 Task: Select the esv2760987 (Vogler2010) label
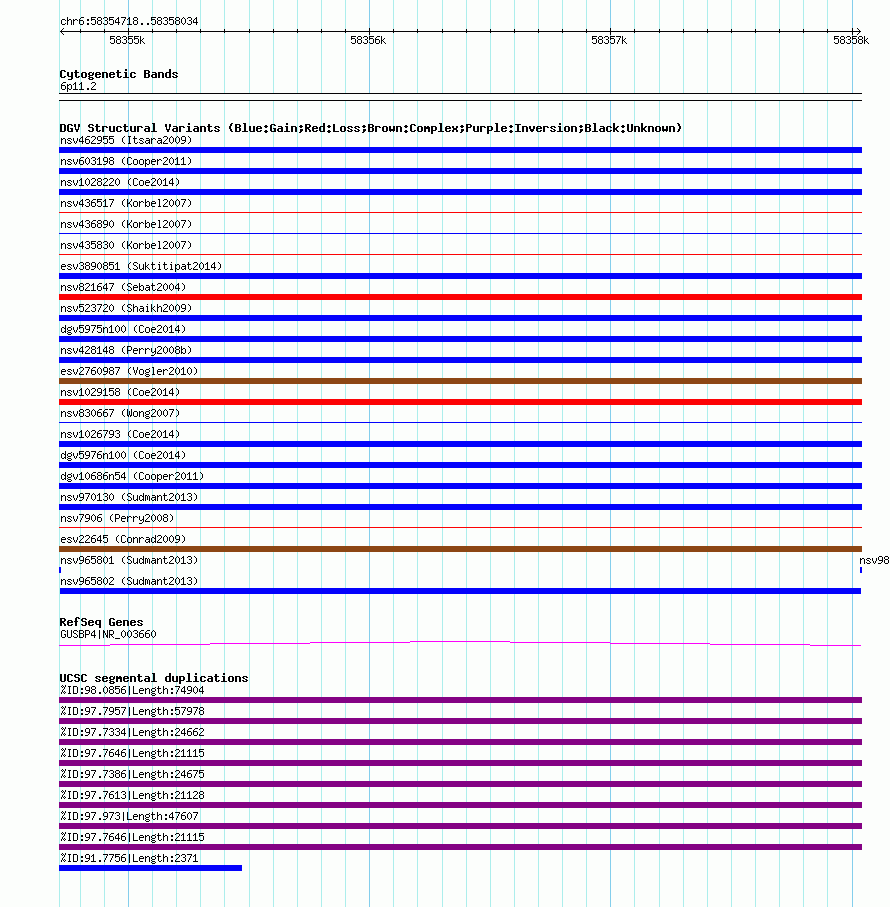pyautogui.click(x=129, y=371)
